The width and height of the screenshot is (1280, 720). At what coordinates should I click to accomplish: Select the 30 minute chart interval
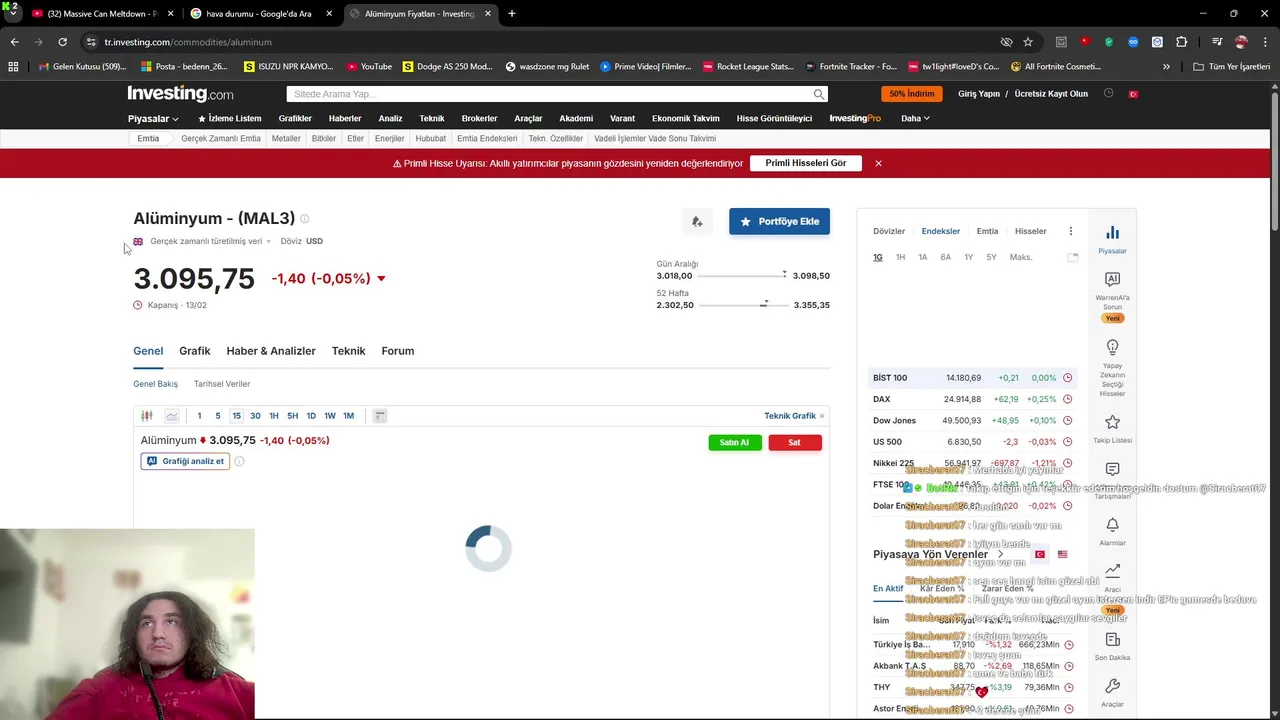255,416
